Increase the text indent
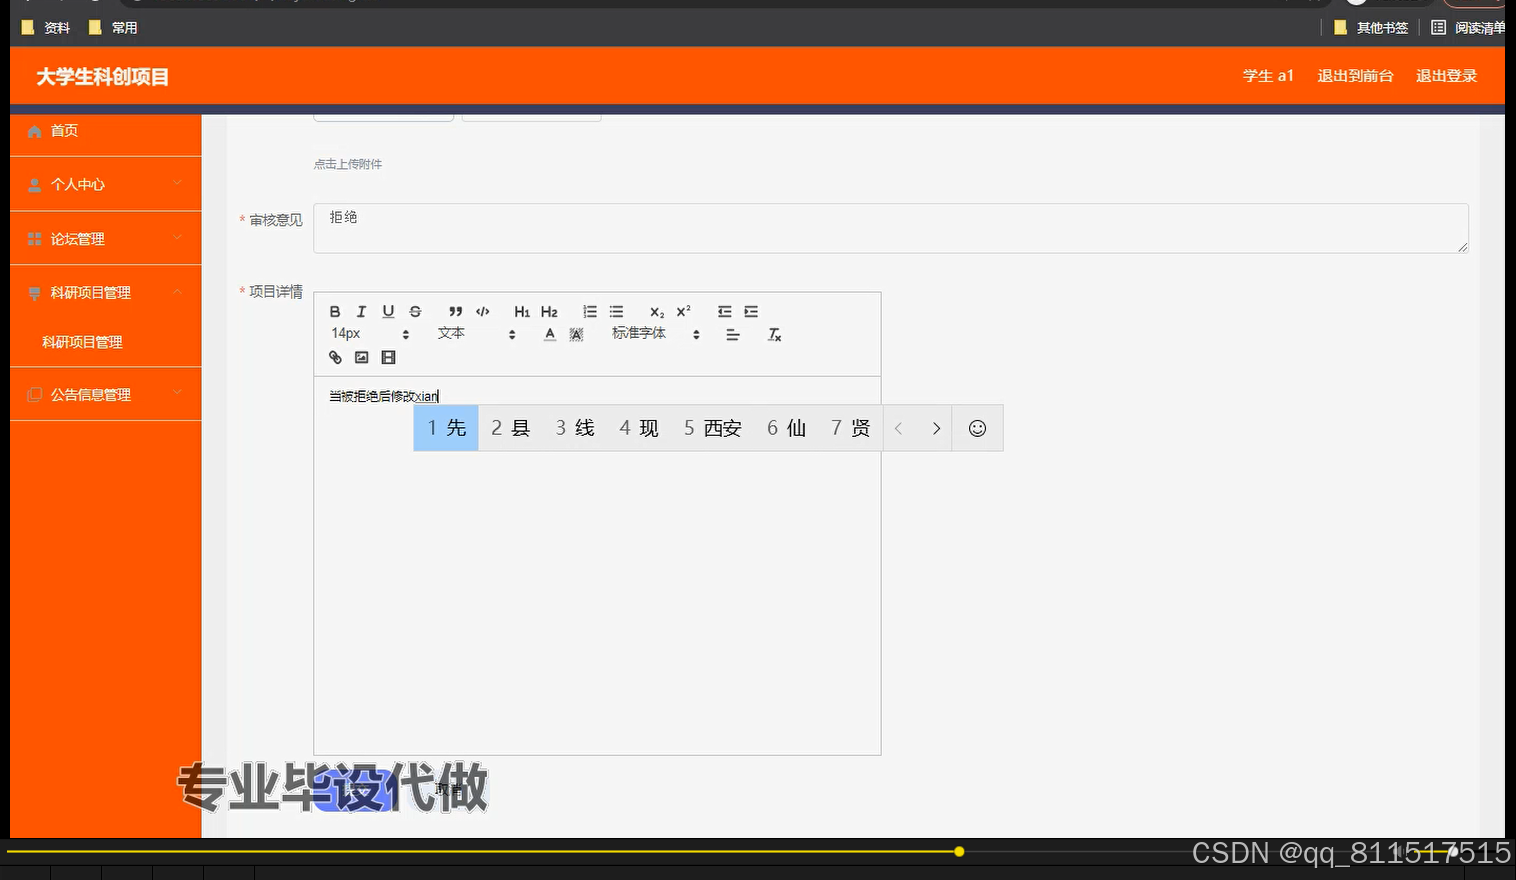This screenshot has width=1516, height=880. (751, 312)
